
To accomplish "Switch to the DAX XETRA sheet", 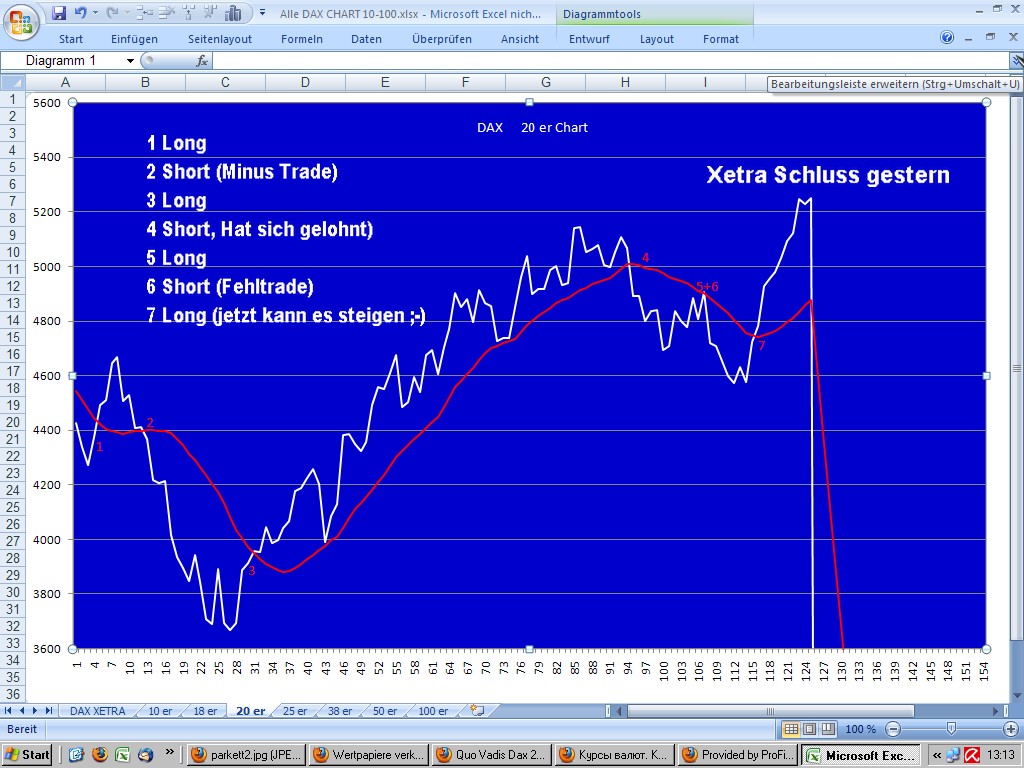I will [x=97, y=711].
